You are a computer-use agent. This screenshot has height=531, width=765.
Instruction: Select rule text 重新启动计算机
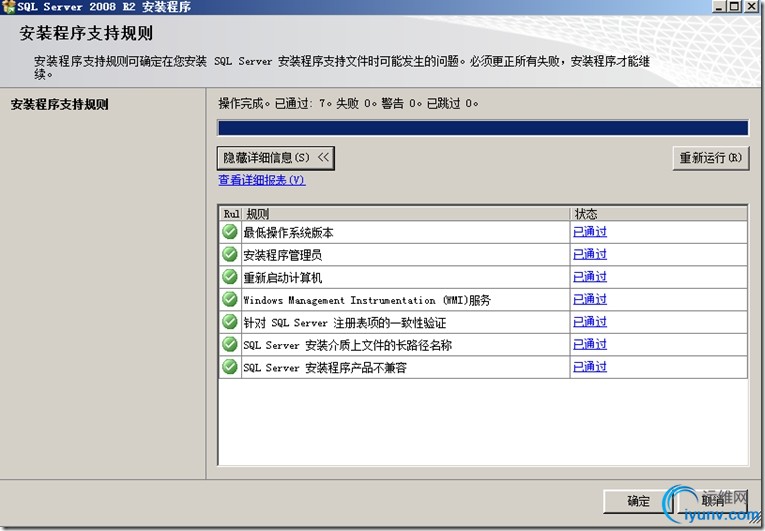(x=282, y=278)
